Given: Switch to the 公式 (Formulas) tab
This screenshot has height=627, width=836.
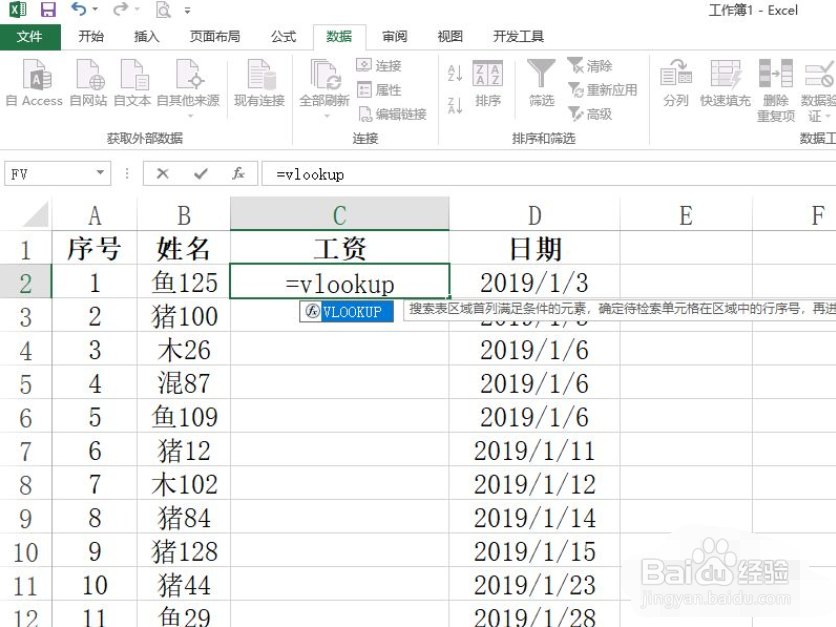Looking at the screenshot, I should [x=283, y=36].
